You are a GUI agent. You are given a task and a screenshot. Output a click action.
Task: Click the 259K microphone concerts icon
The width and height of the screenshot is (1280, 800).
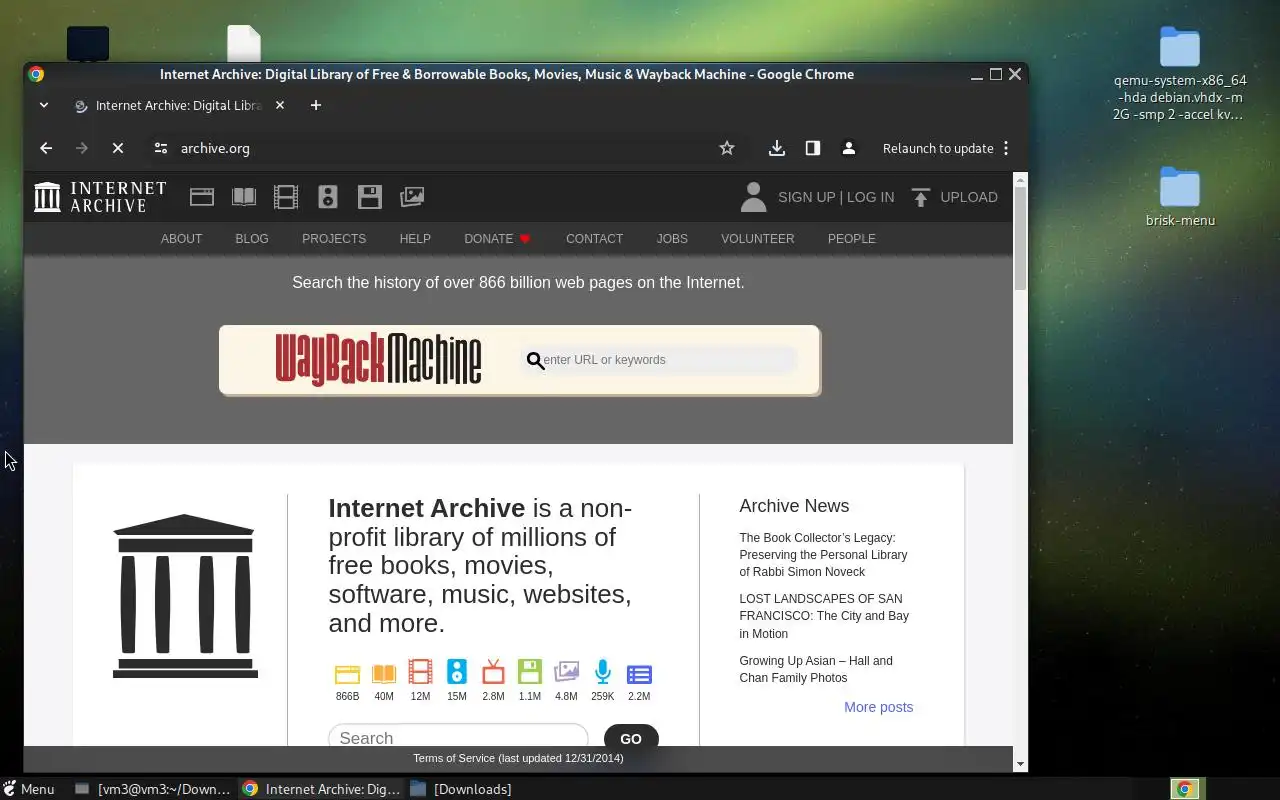(x=603, y=671)
